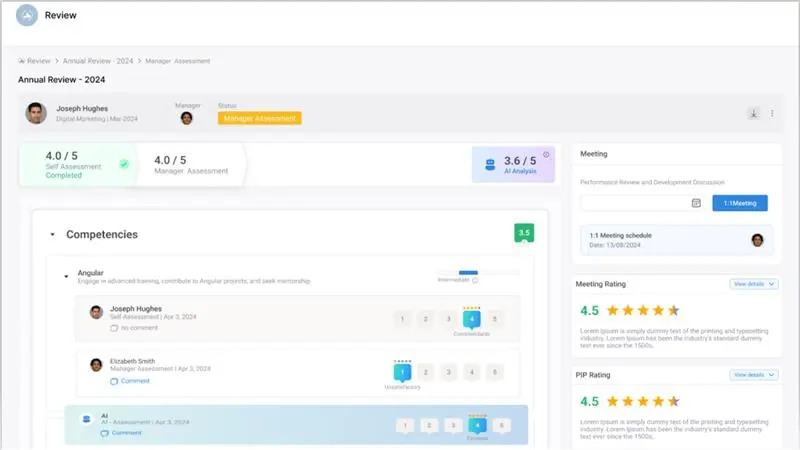800x450 pixels.
Task: Open Elizabeth Smith's Comment link
Action: point(135,381)
